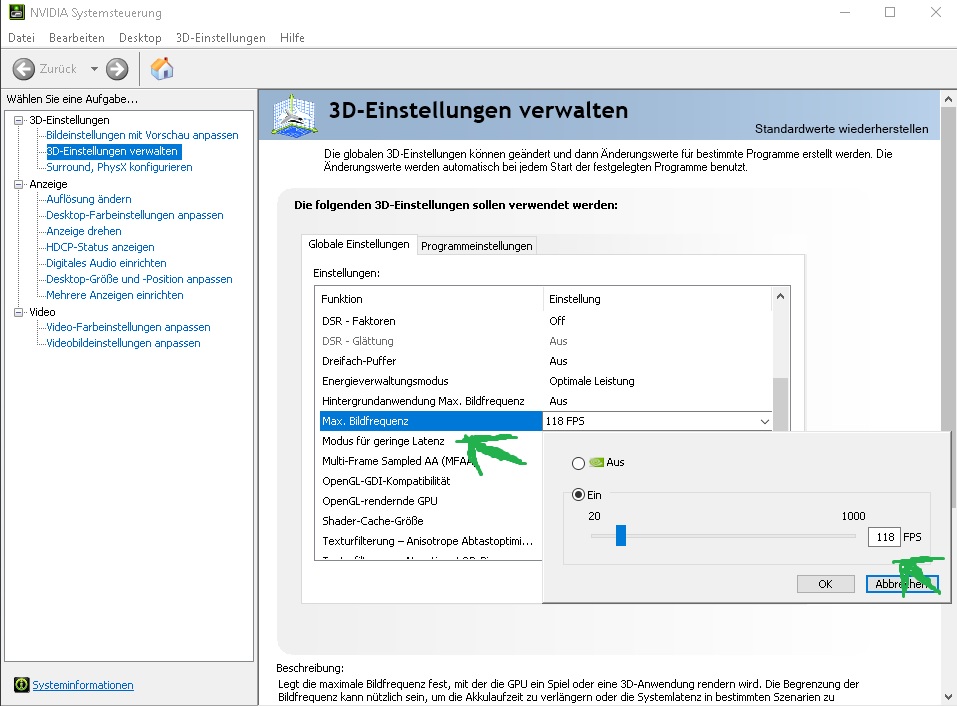Select HDCP-Status anzeigen
This screenshot has height=706, width=957.
[100, 247]
